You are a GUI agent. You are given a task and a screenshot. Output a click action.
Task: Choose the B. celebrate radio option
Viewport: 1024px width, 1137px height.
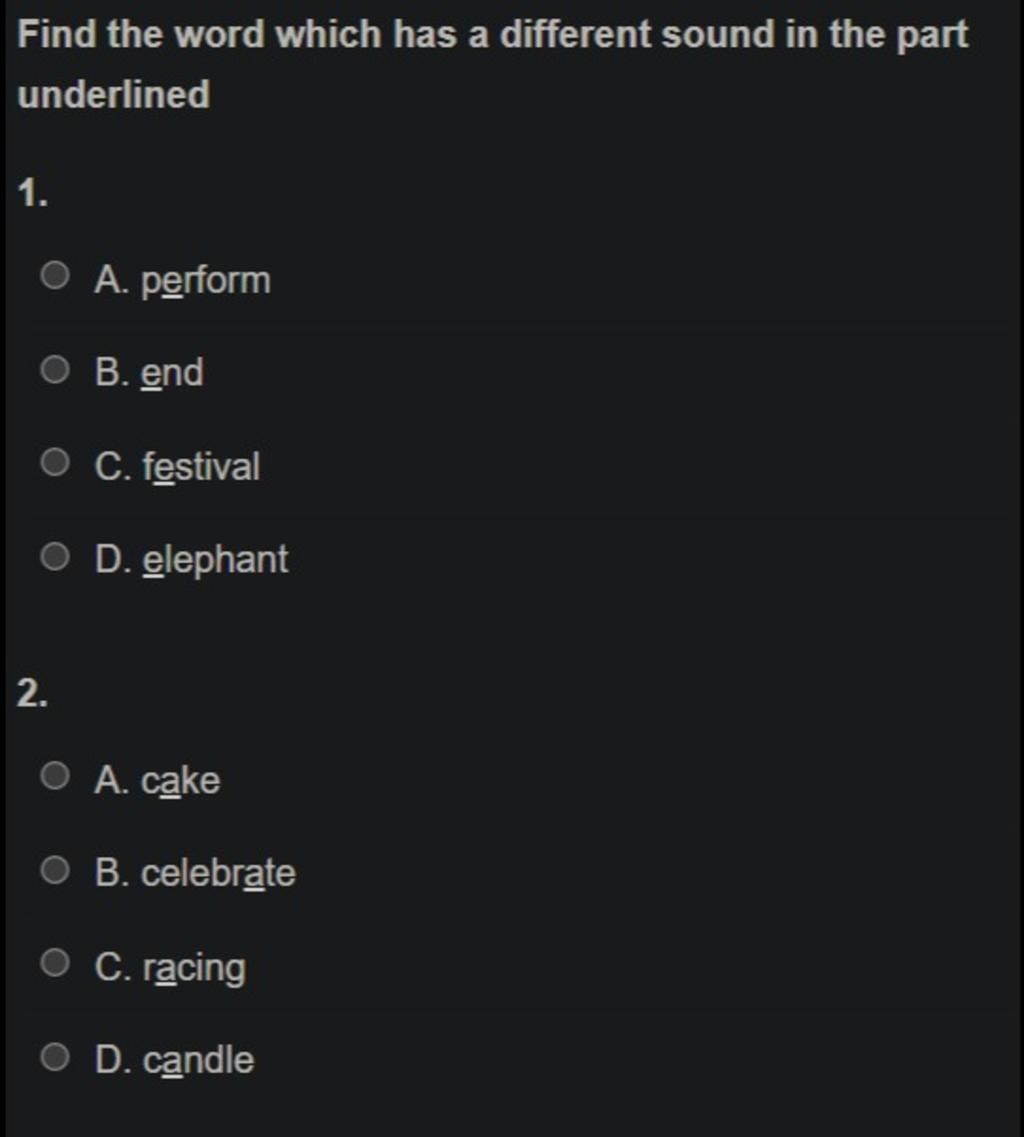coord(55,869)
